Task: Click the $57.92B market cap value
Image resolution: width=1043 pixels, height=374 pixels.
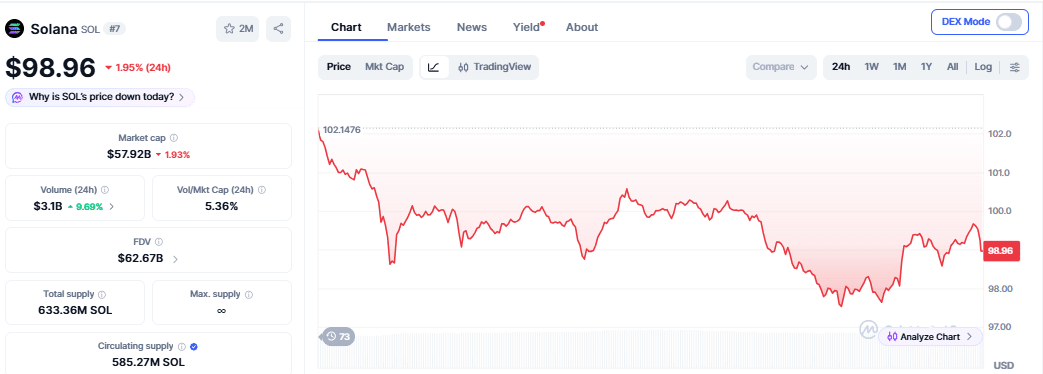Action: point(129,154)
